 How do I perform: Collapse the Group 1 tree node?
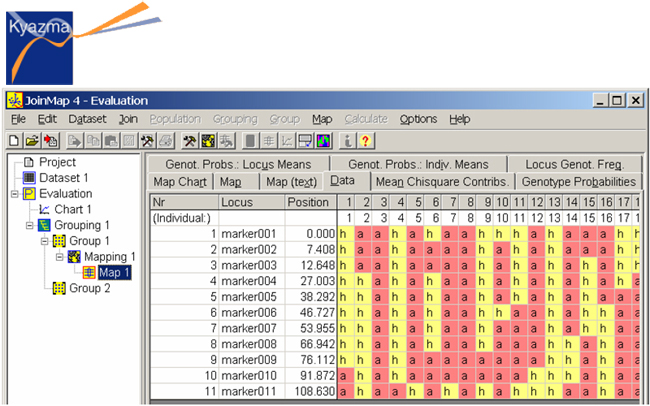44,242
